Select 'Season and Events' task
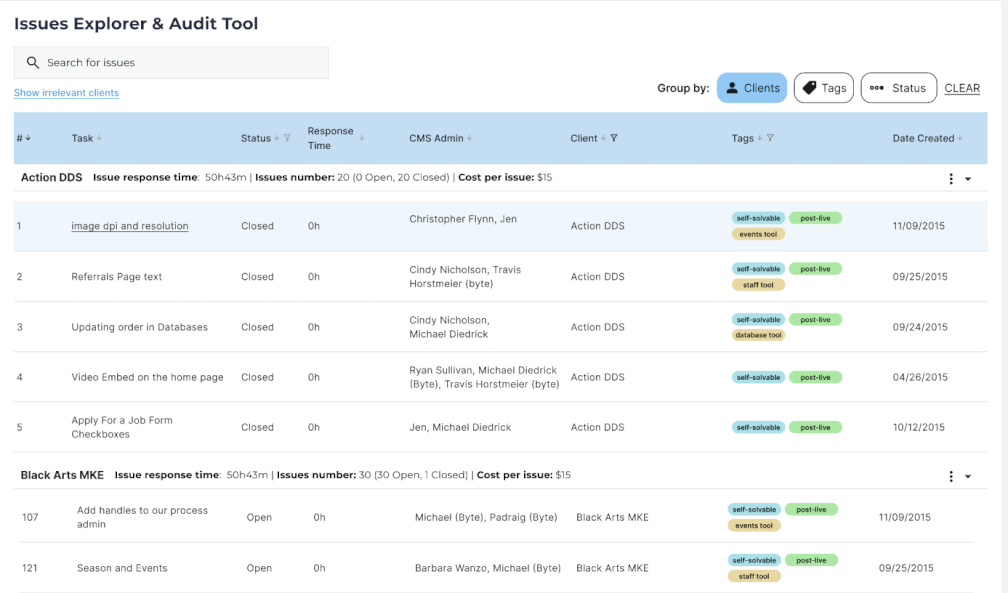Image resolution: width=1008 pixels, height=593 pixels. (122, 568)
